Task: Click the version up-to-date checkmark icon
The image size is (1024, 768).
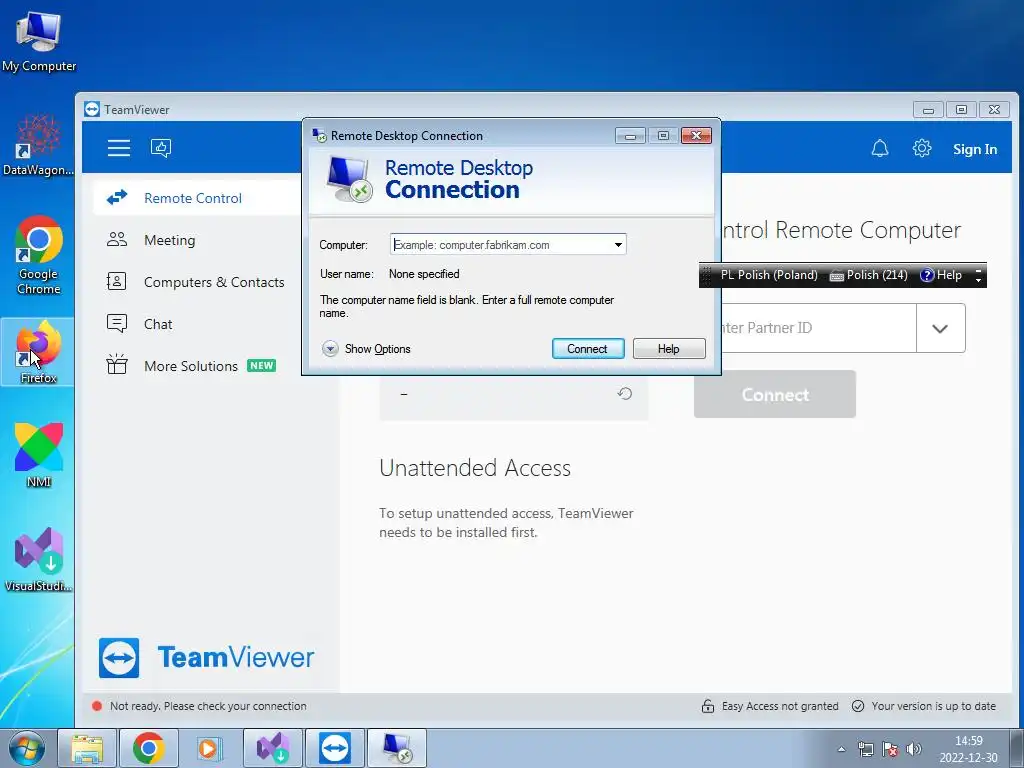Action: click(x=858, y=706)
